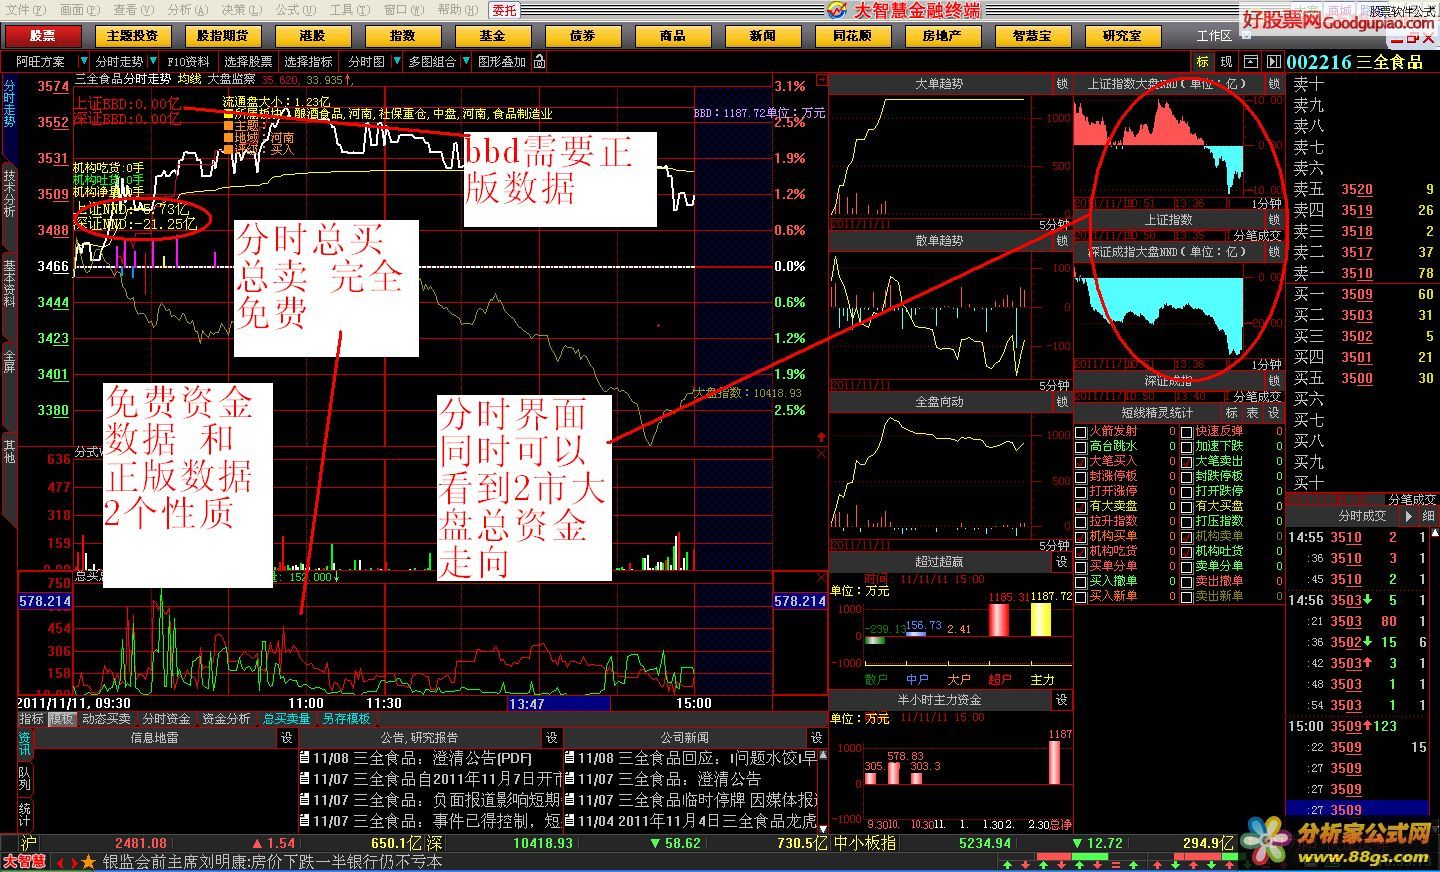Click 细 detail button beside 分时成交

1429,517
